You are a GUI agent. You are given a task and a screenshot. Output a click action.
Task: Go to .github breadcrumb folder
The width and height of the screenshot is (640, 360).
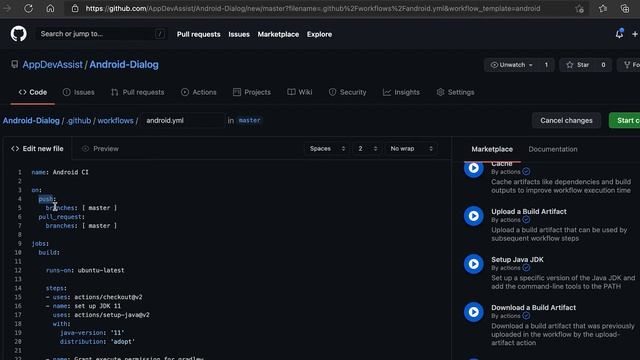tap(79, 120)
